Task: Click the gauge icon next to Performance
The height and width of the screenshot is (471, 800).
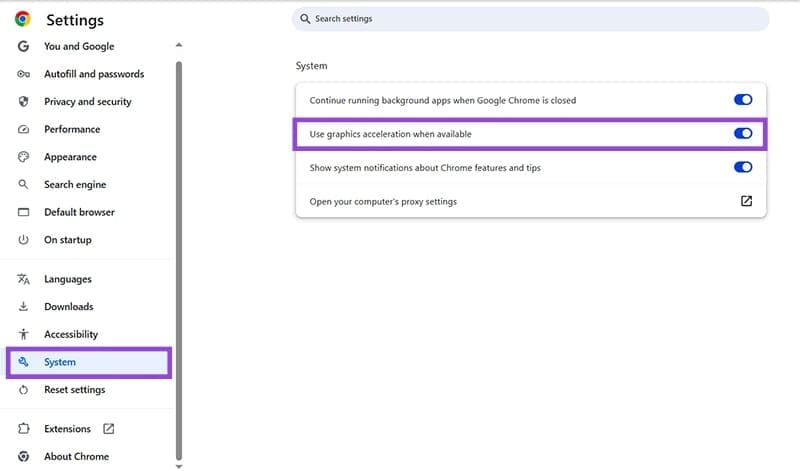Action: point(23,129)
